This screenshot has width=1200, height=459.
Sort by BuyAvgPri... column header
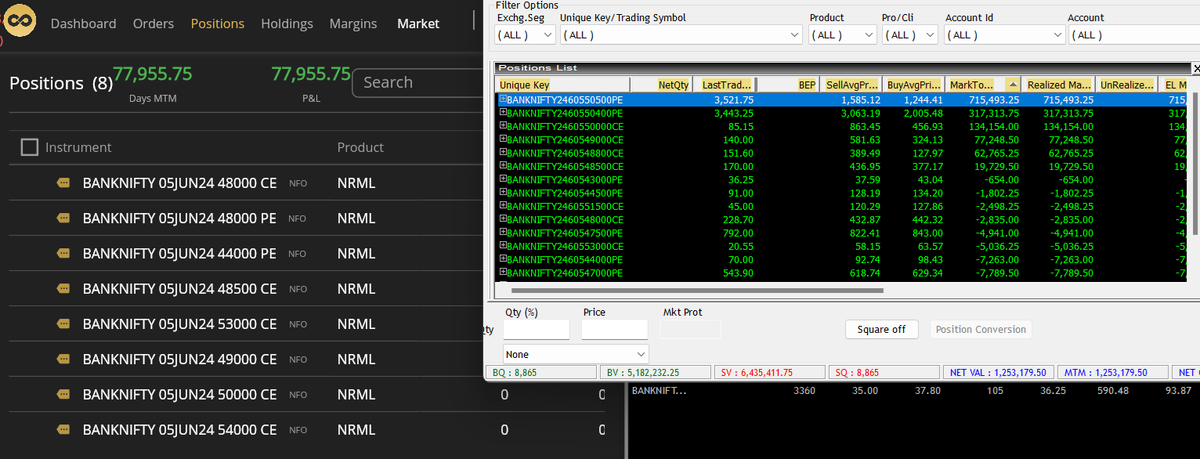[x=914, y=86]
